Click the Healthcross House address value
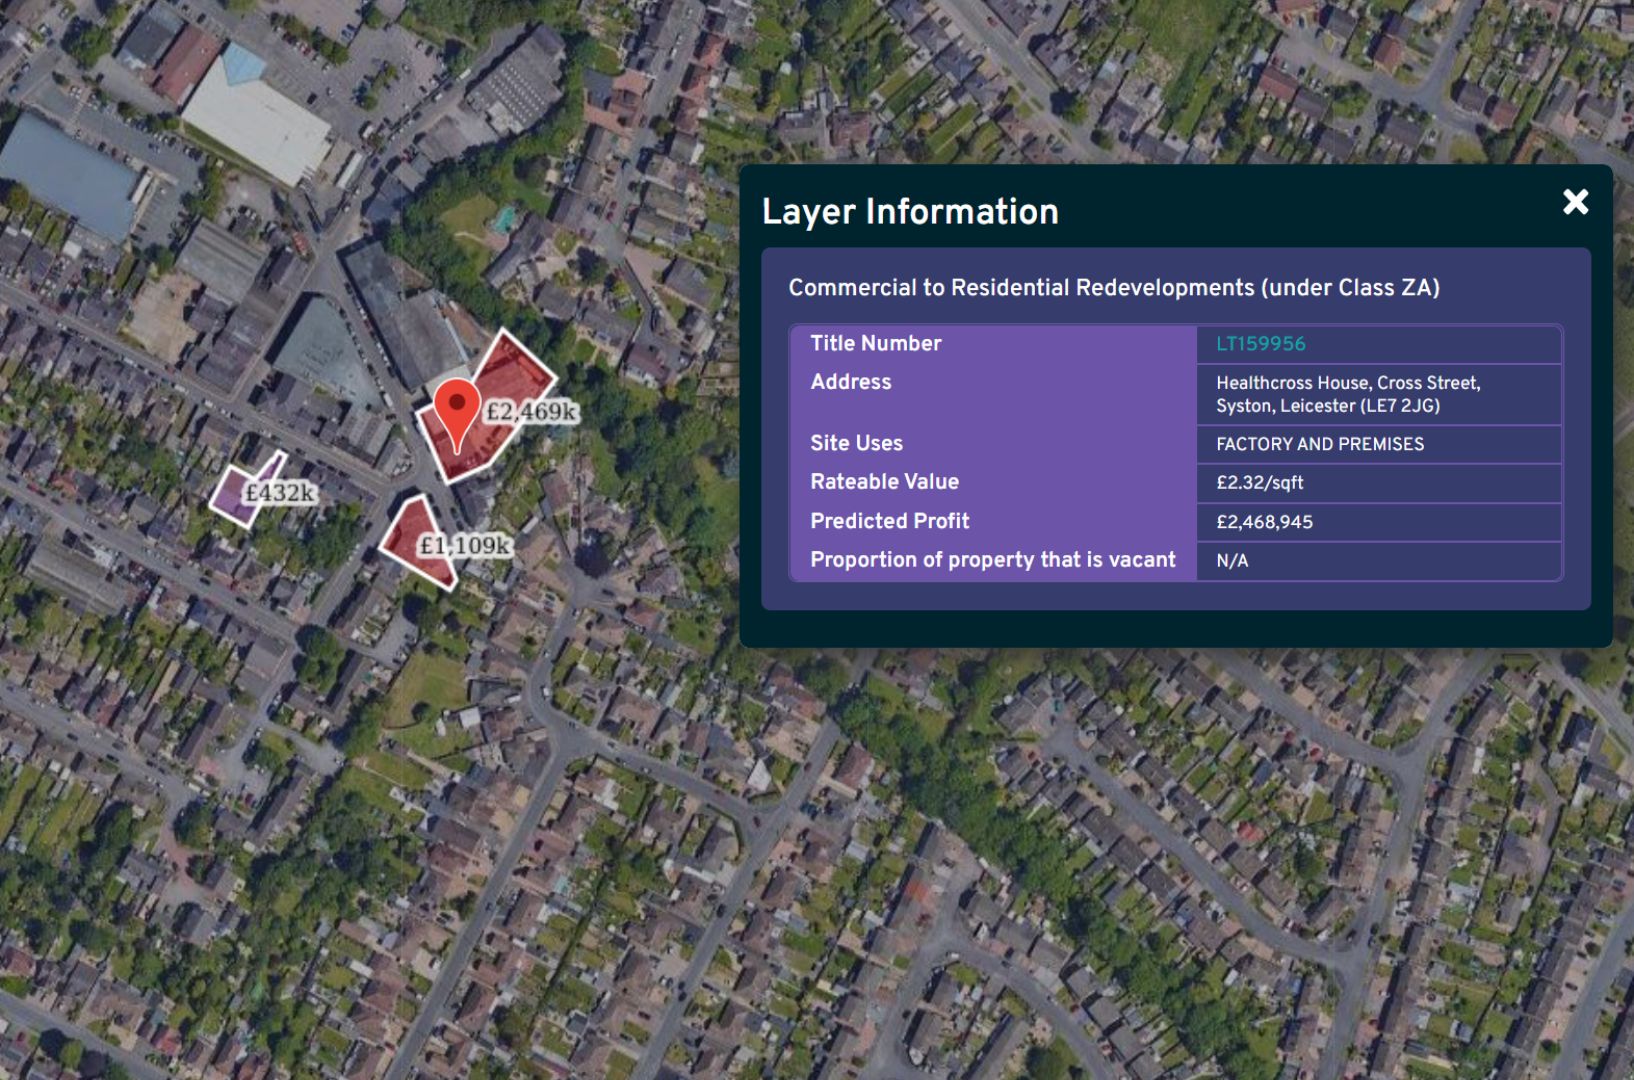Screen dimensions: 1634x1080 click(1348, 394)
